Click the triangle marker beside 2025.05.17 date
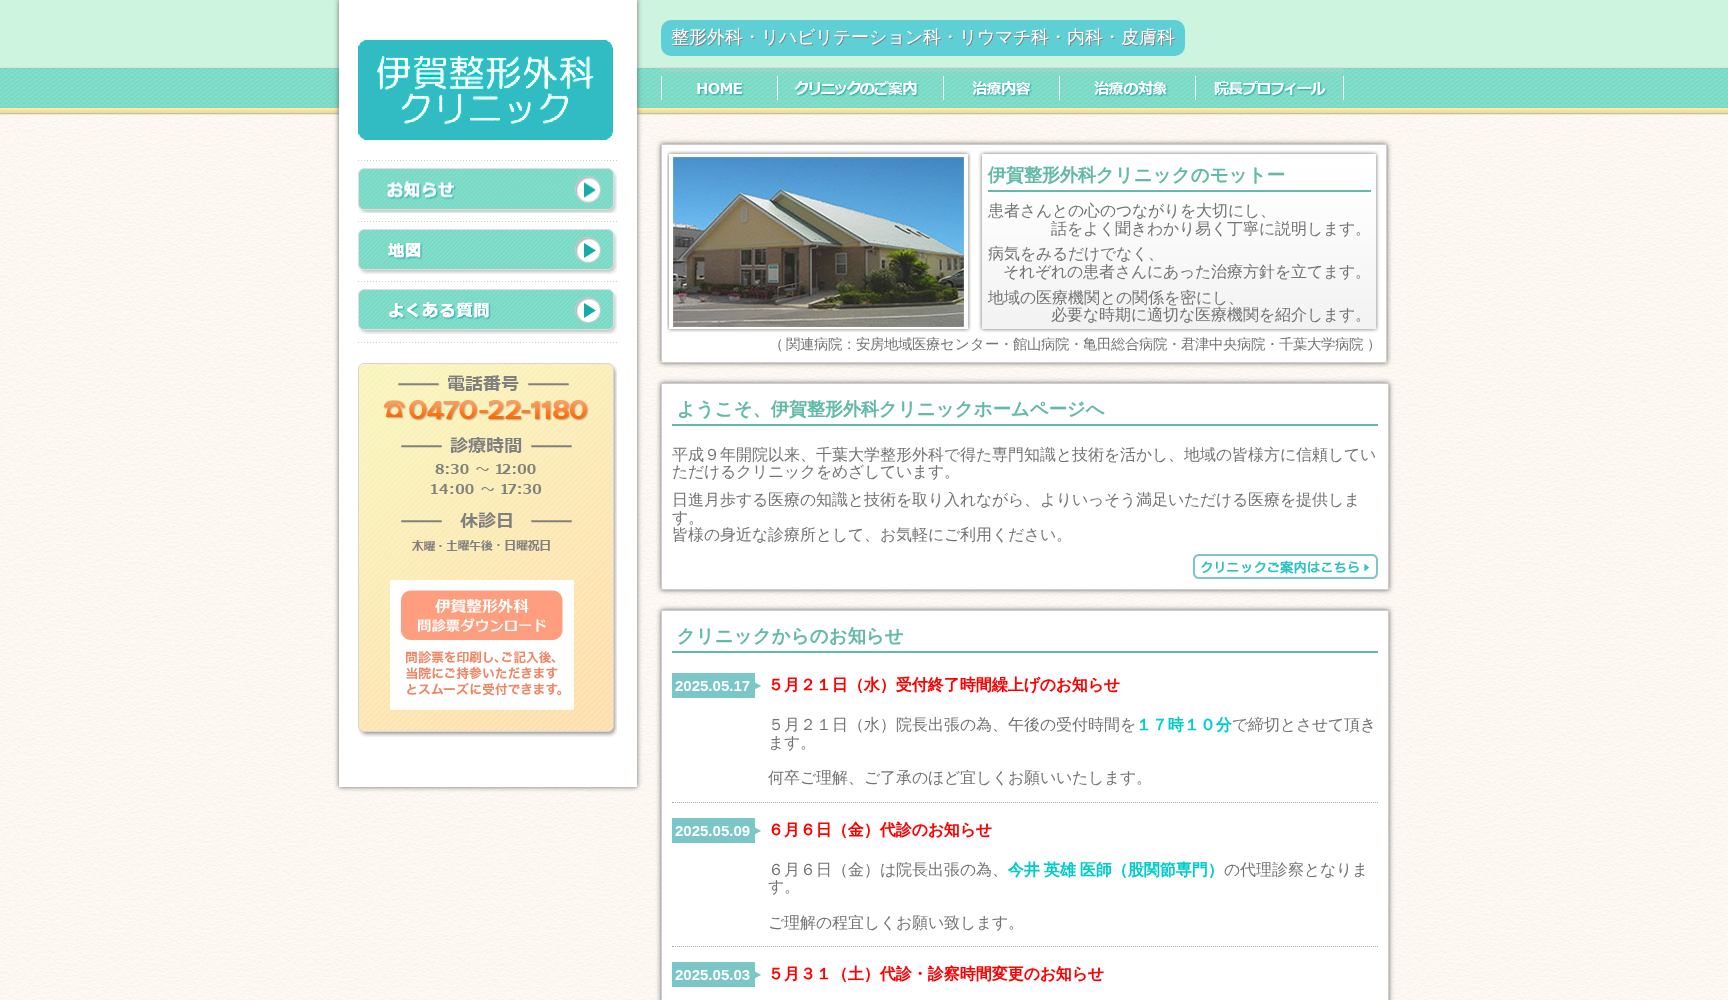Viewport: 1728px width, 1000px height. tap(759, 686)
